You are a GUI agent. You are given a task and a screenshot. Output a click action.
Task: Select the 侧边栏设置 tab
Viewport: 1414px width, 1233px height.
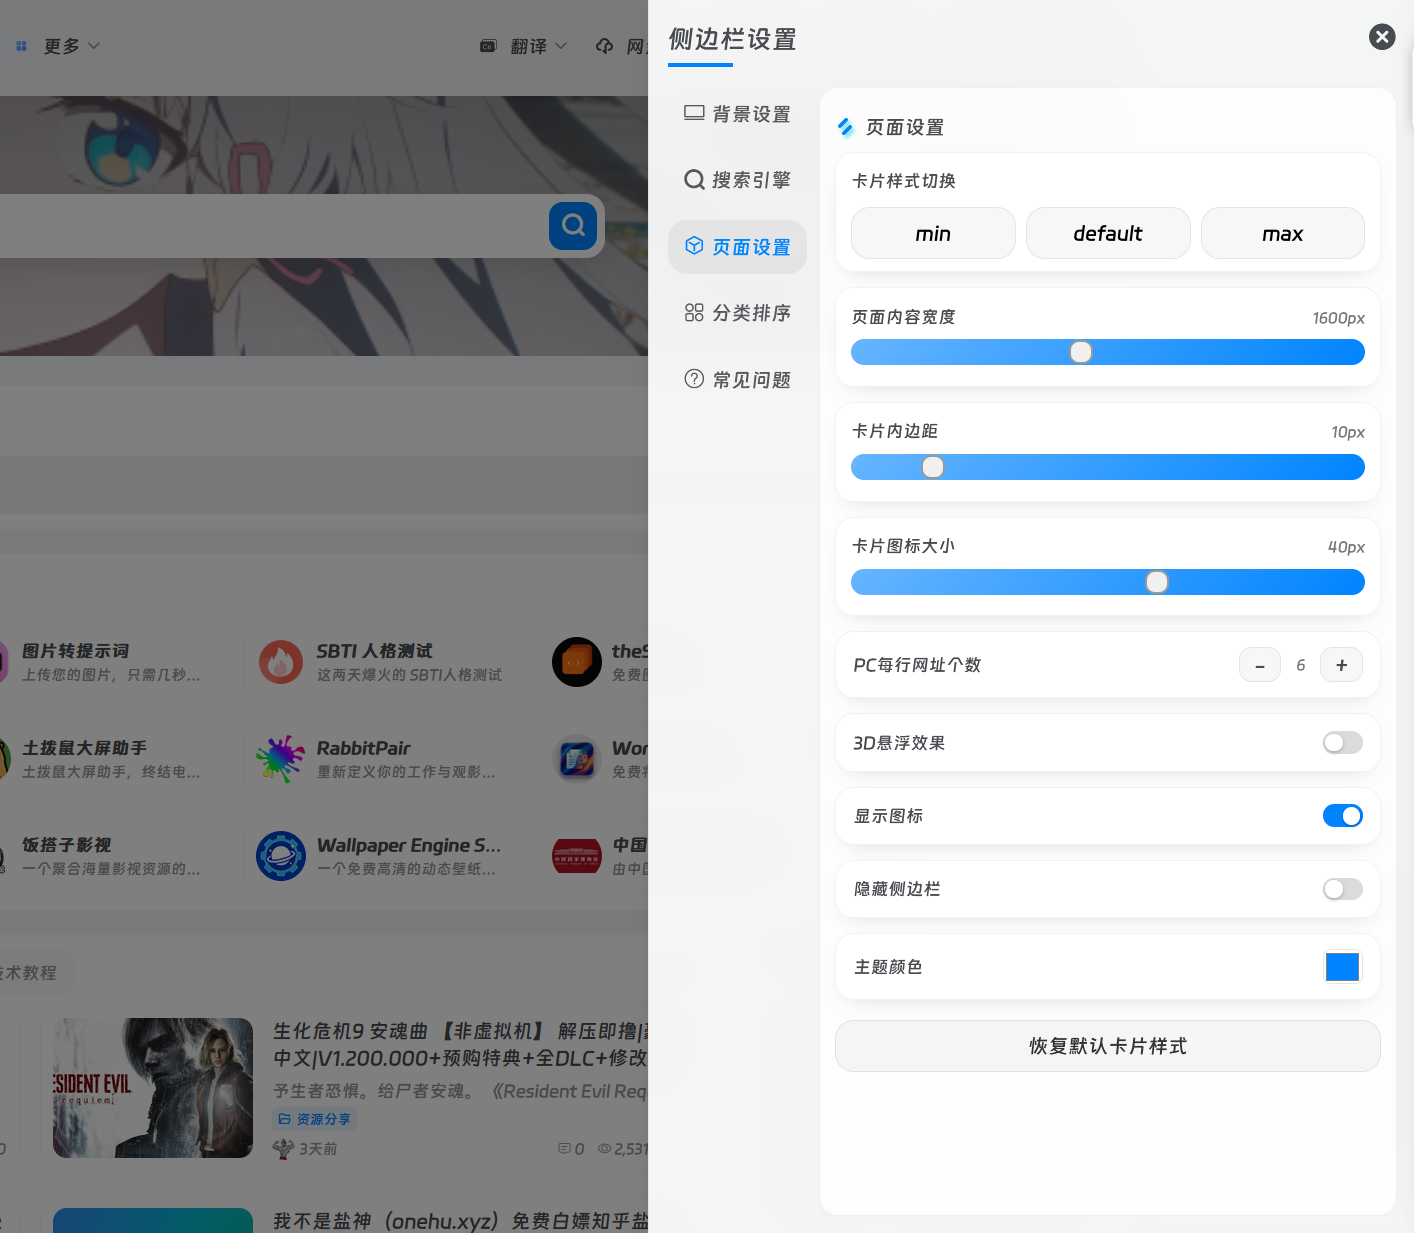(x=732, y=40)
